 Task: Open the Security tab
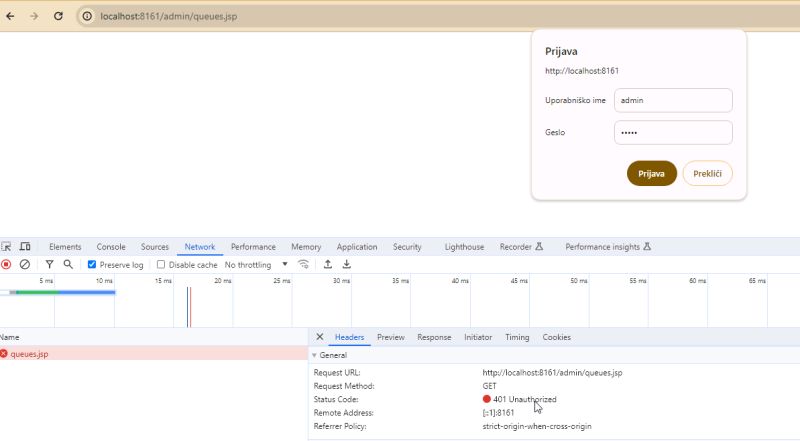[x=407, y=247]
